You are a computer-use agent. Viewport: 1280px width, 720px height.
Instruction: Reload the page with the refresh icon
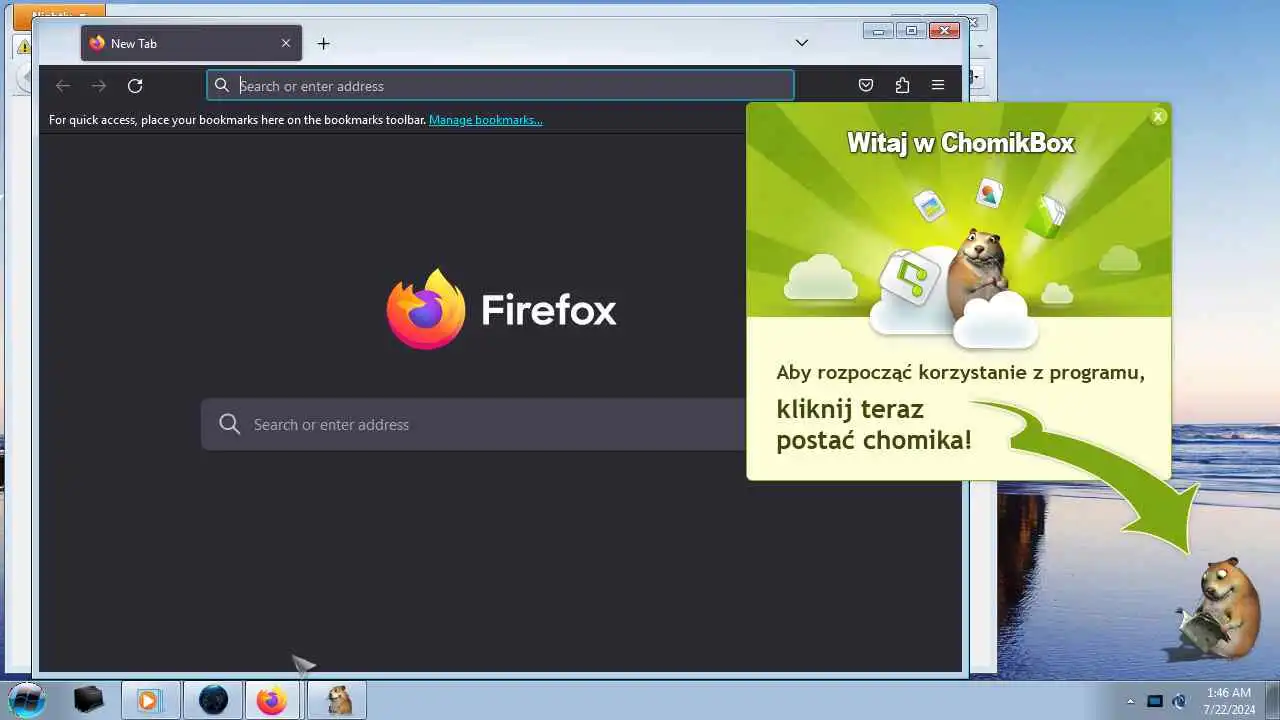click(135, 86)
